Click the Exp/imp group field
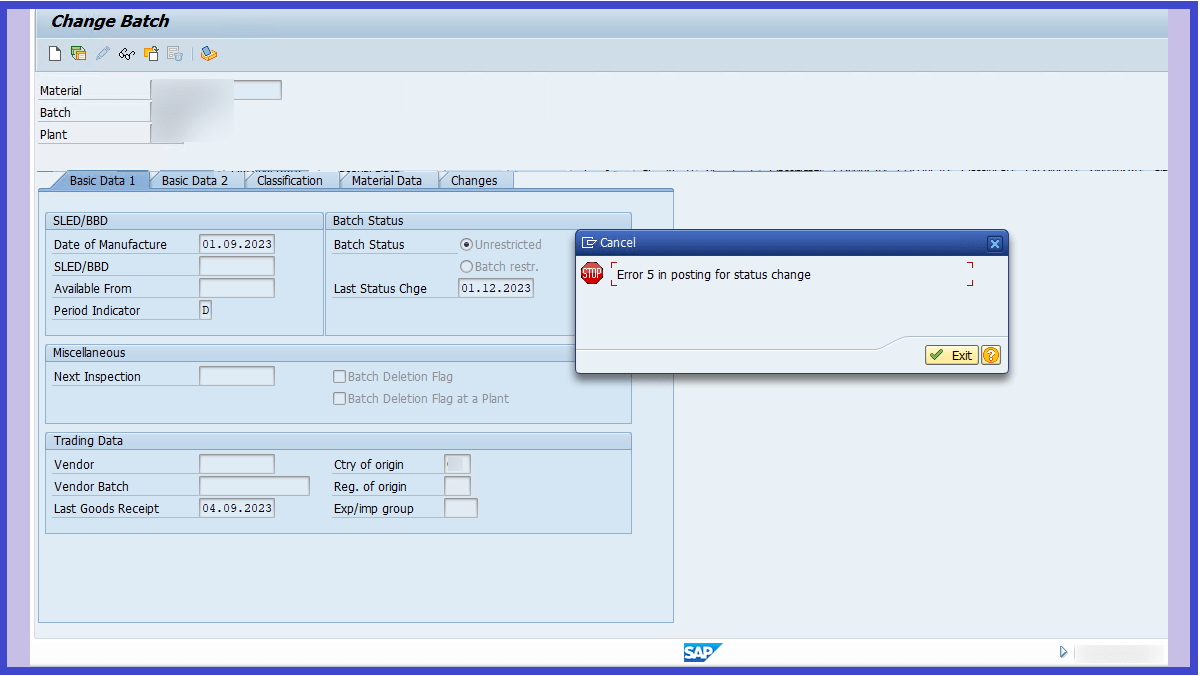This screenshot has width=1201, height=676. 460,508
